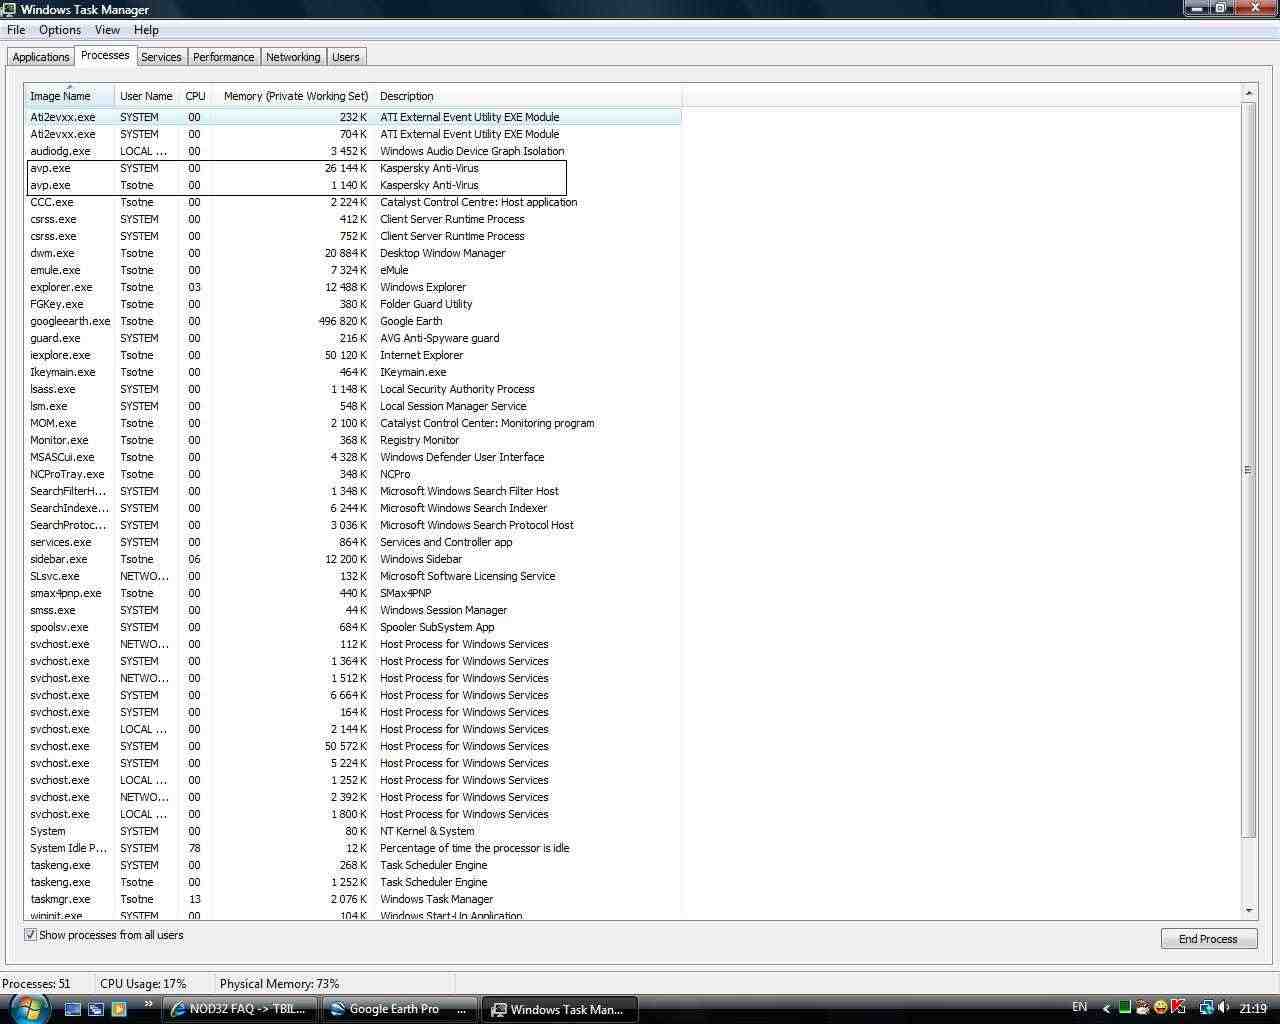Click the Switch Between Windows quick launch icon
This screenshot has width=1280, height=1024.
click(x=96, y=1009)
